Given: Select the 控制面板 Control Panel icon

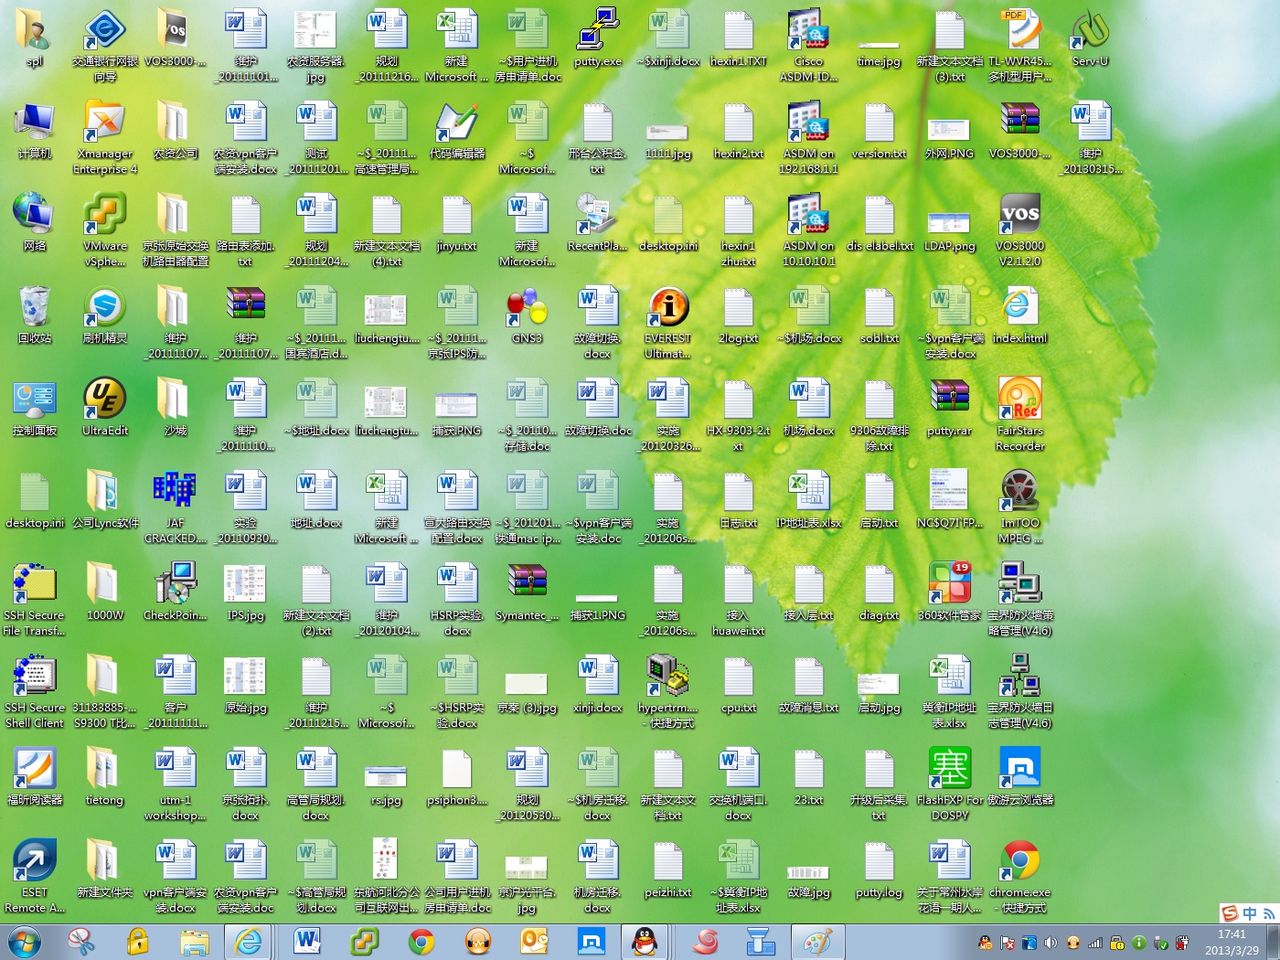Looking at the screenshot, I should (34, 408).
